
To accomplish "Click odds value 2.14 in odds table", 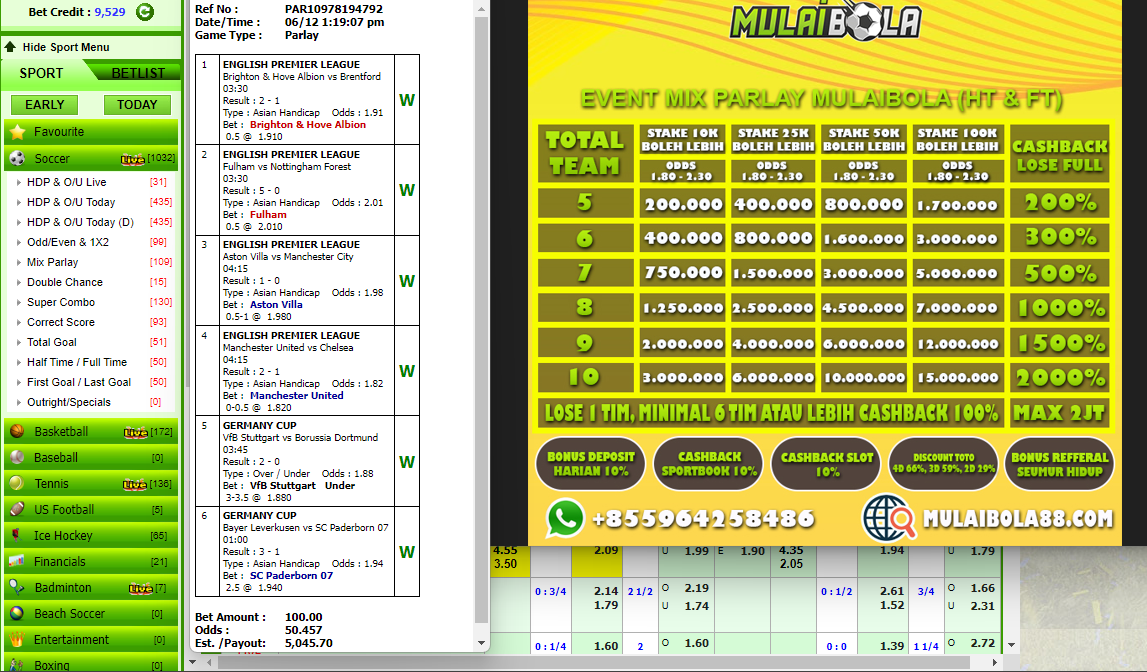I will (606, 591).
